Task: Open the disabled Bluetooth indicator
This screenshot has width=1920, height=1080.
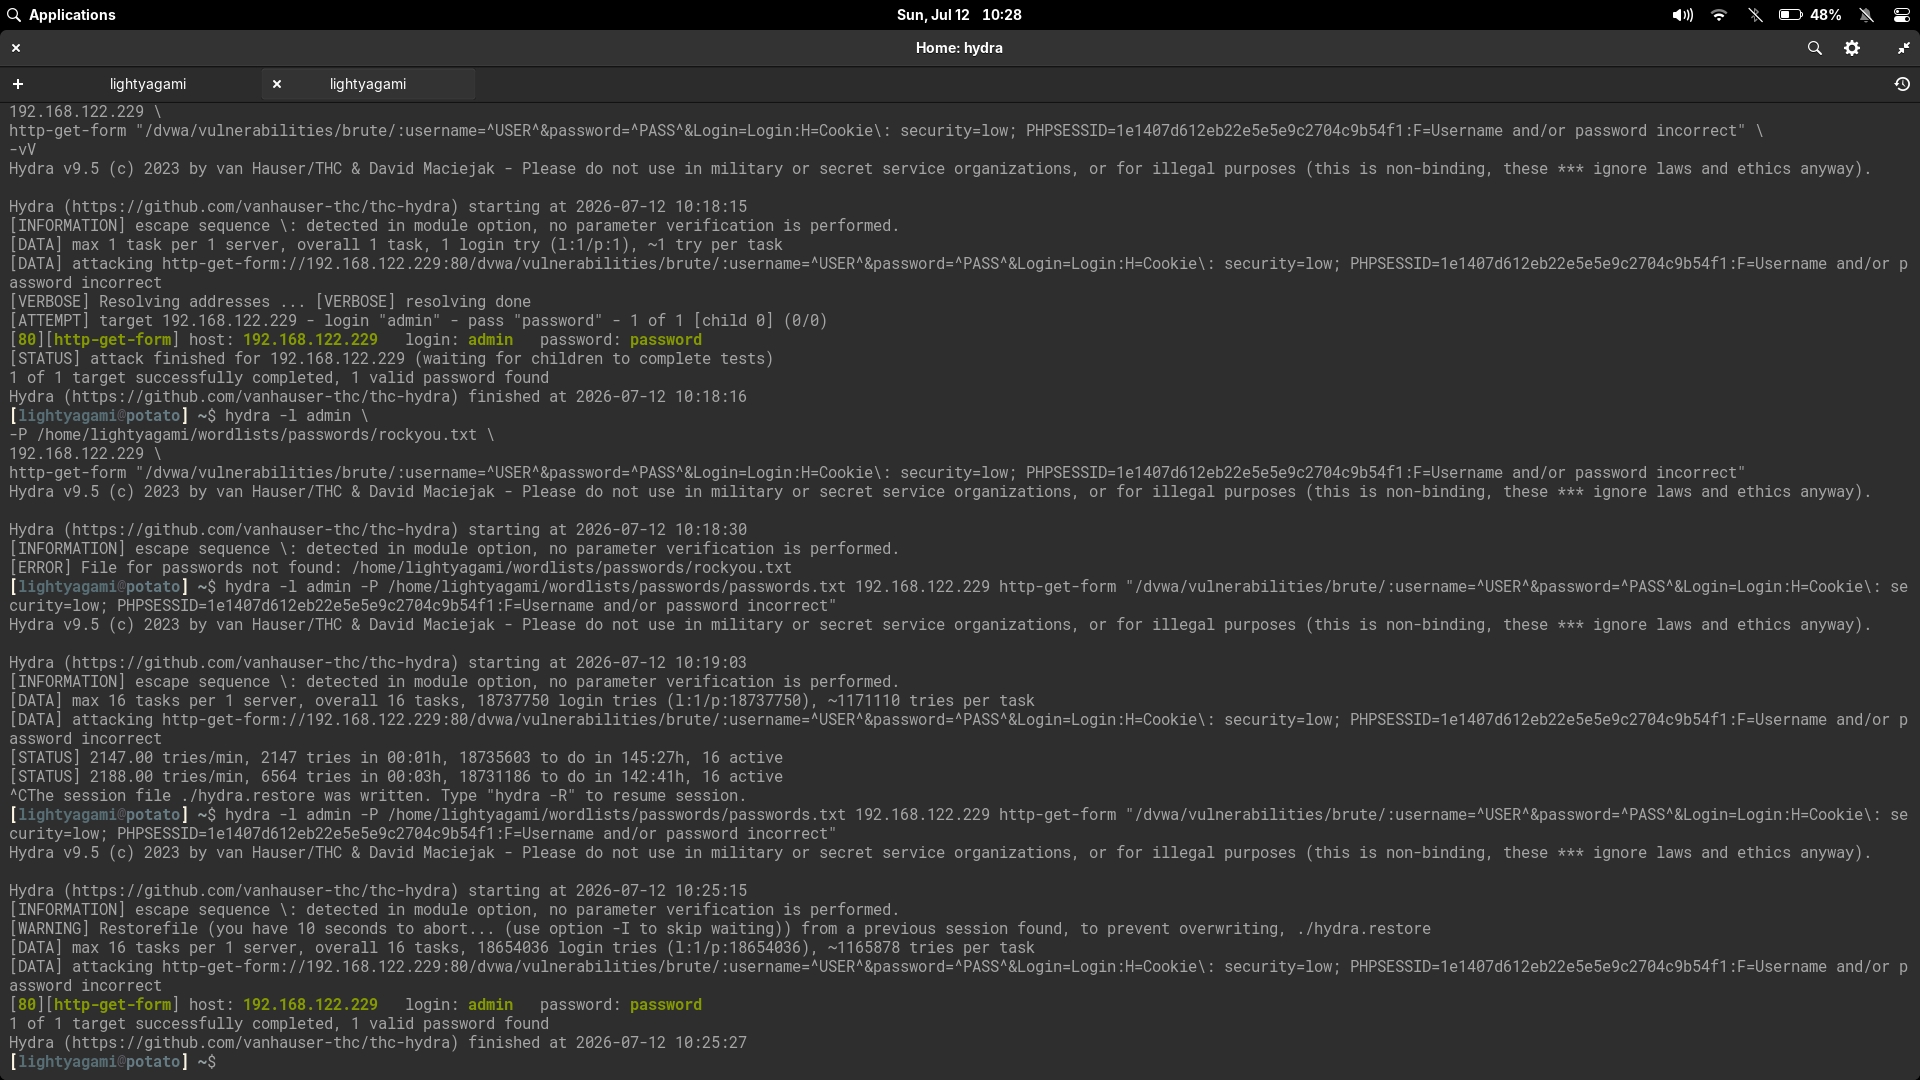Action: pos(1755,15)
